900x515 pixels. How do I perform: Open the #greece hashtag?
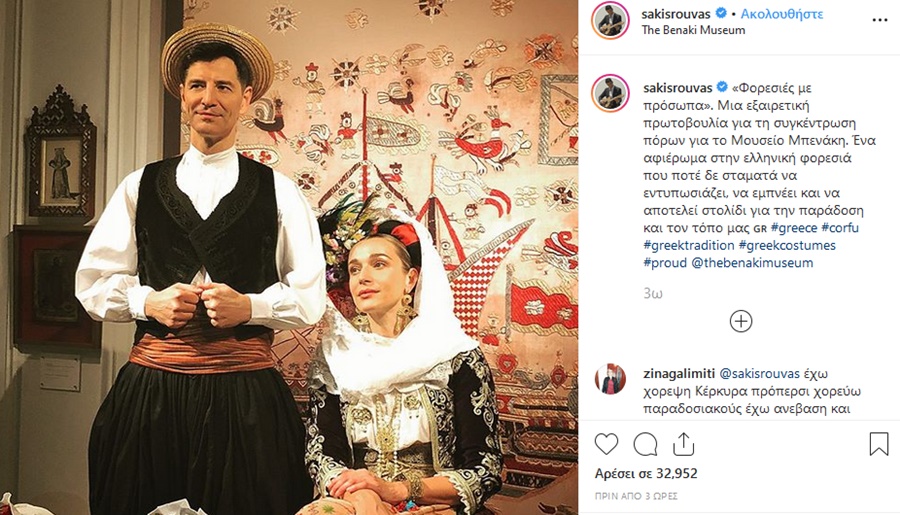click(794, 227)
